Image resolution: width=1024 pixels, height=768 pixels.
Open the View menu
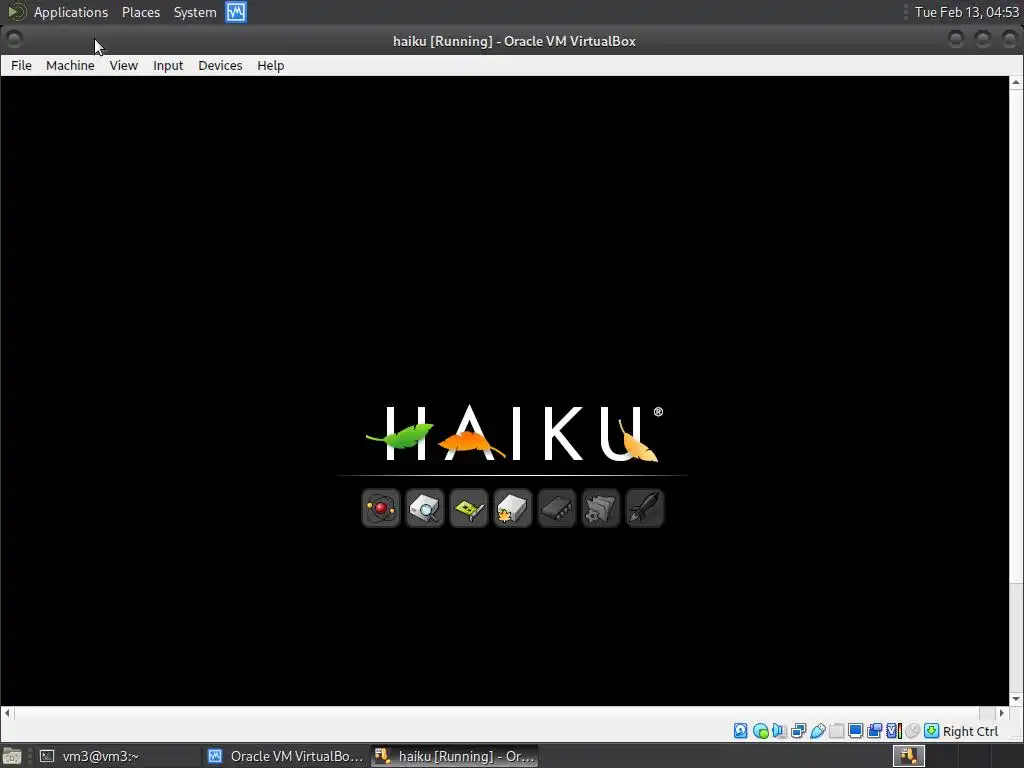point(123,65)
